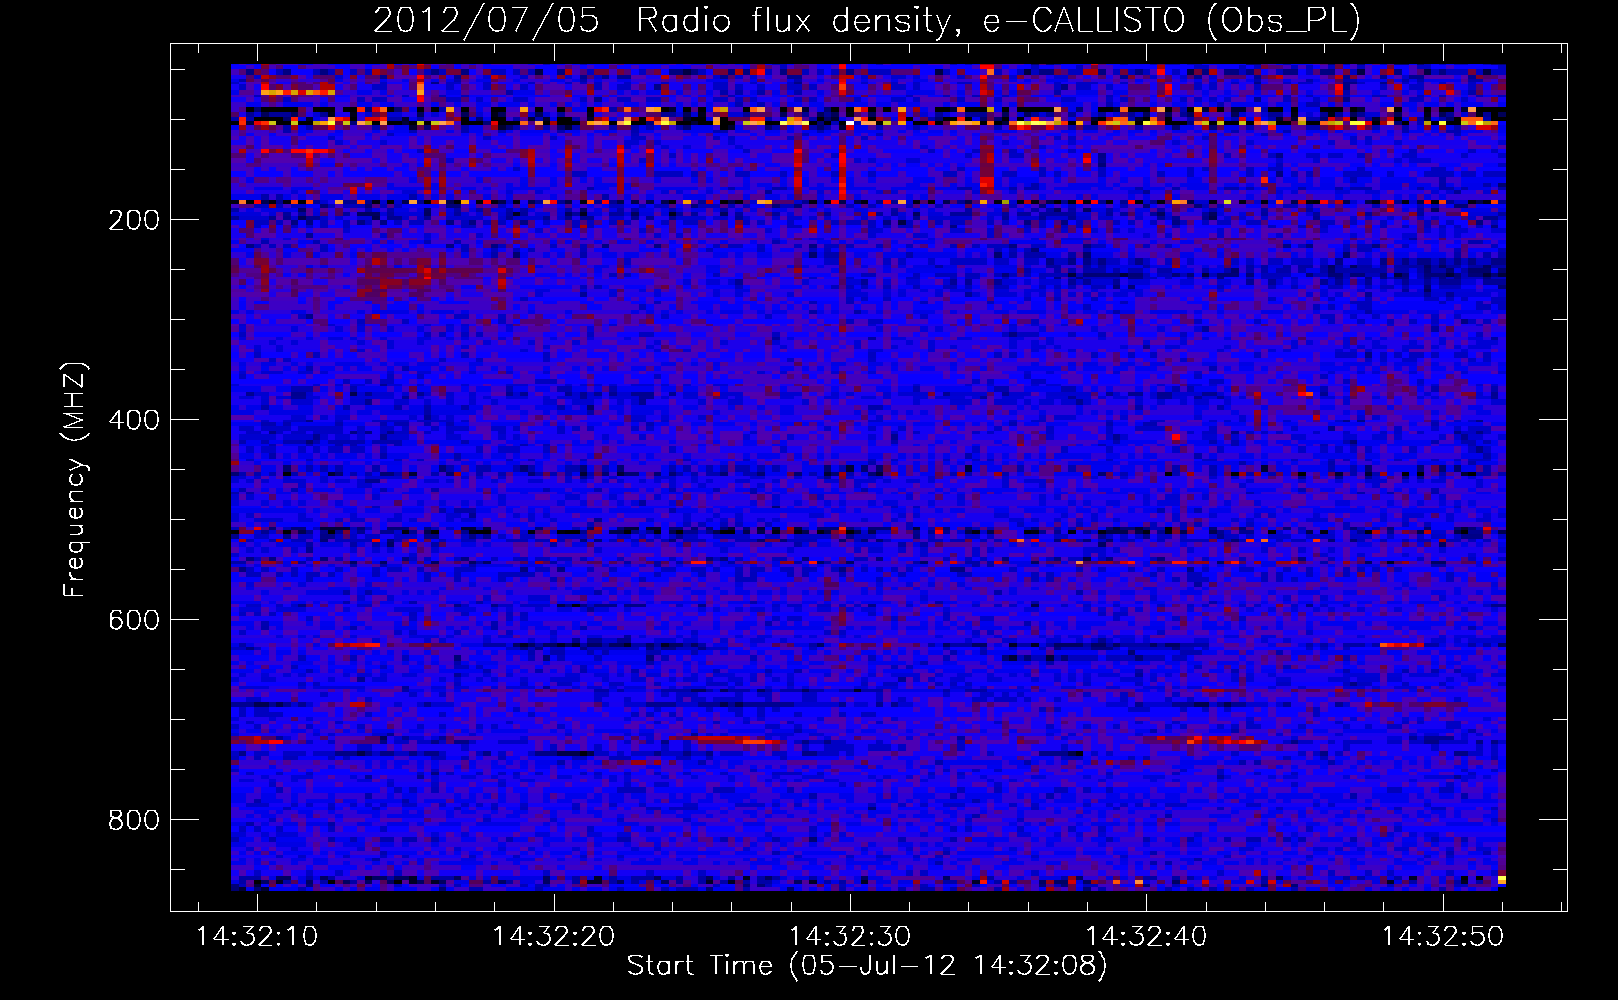Click the plot title '2012/07/05 Radio flux density'

(660, 20)
